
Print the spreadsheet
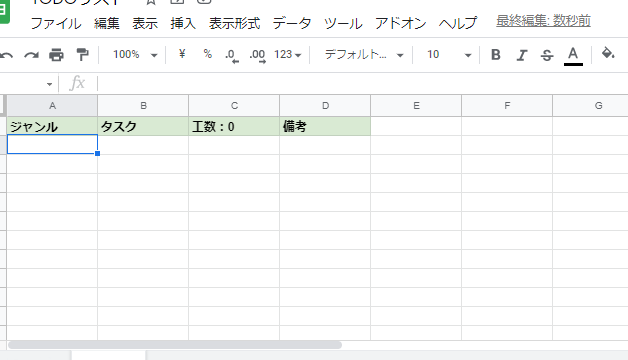56,55
